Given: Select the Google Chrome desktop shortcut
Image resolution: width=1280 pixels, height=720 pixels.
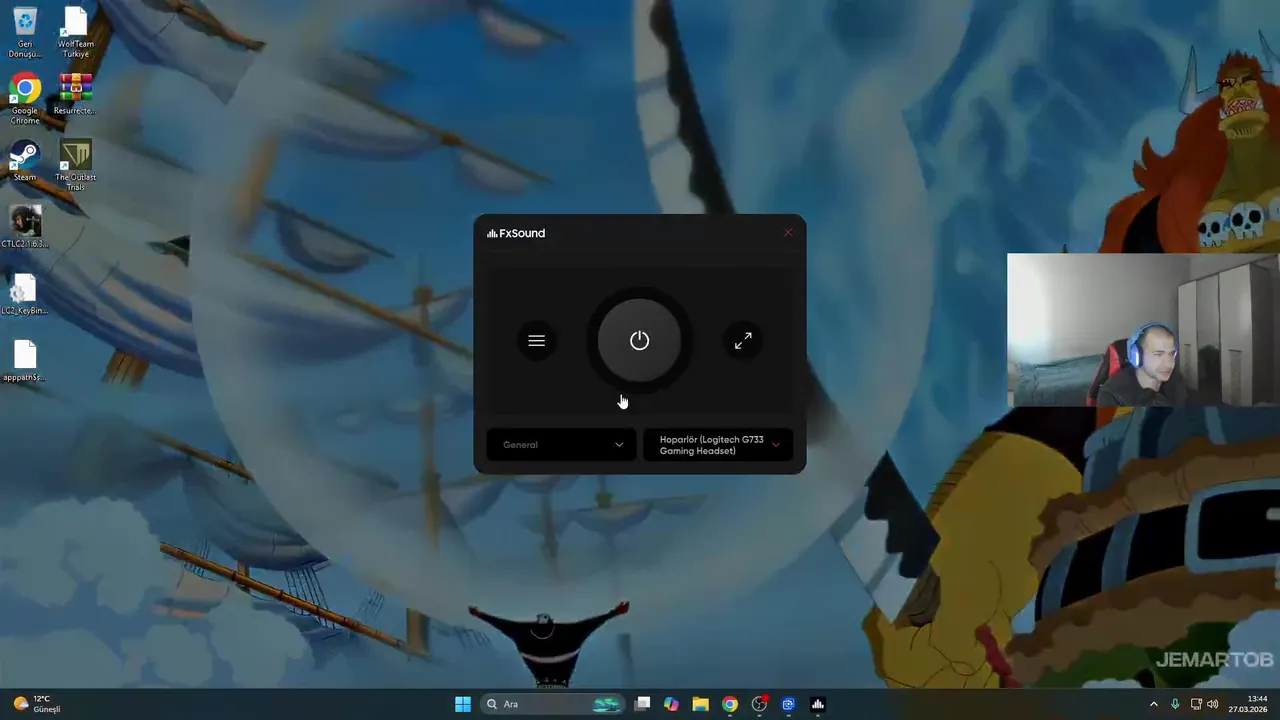Looking at the screenshot, I should coord(25,99).
